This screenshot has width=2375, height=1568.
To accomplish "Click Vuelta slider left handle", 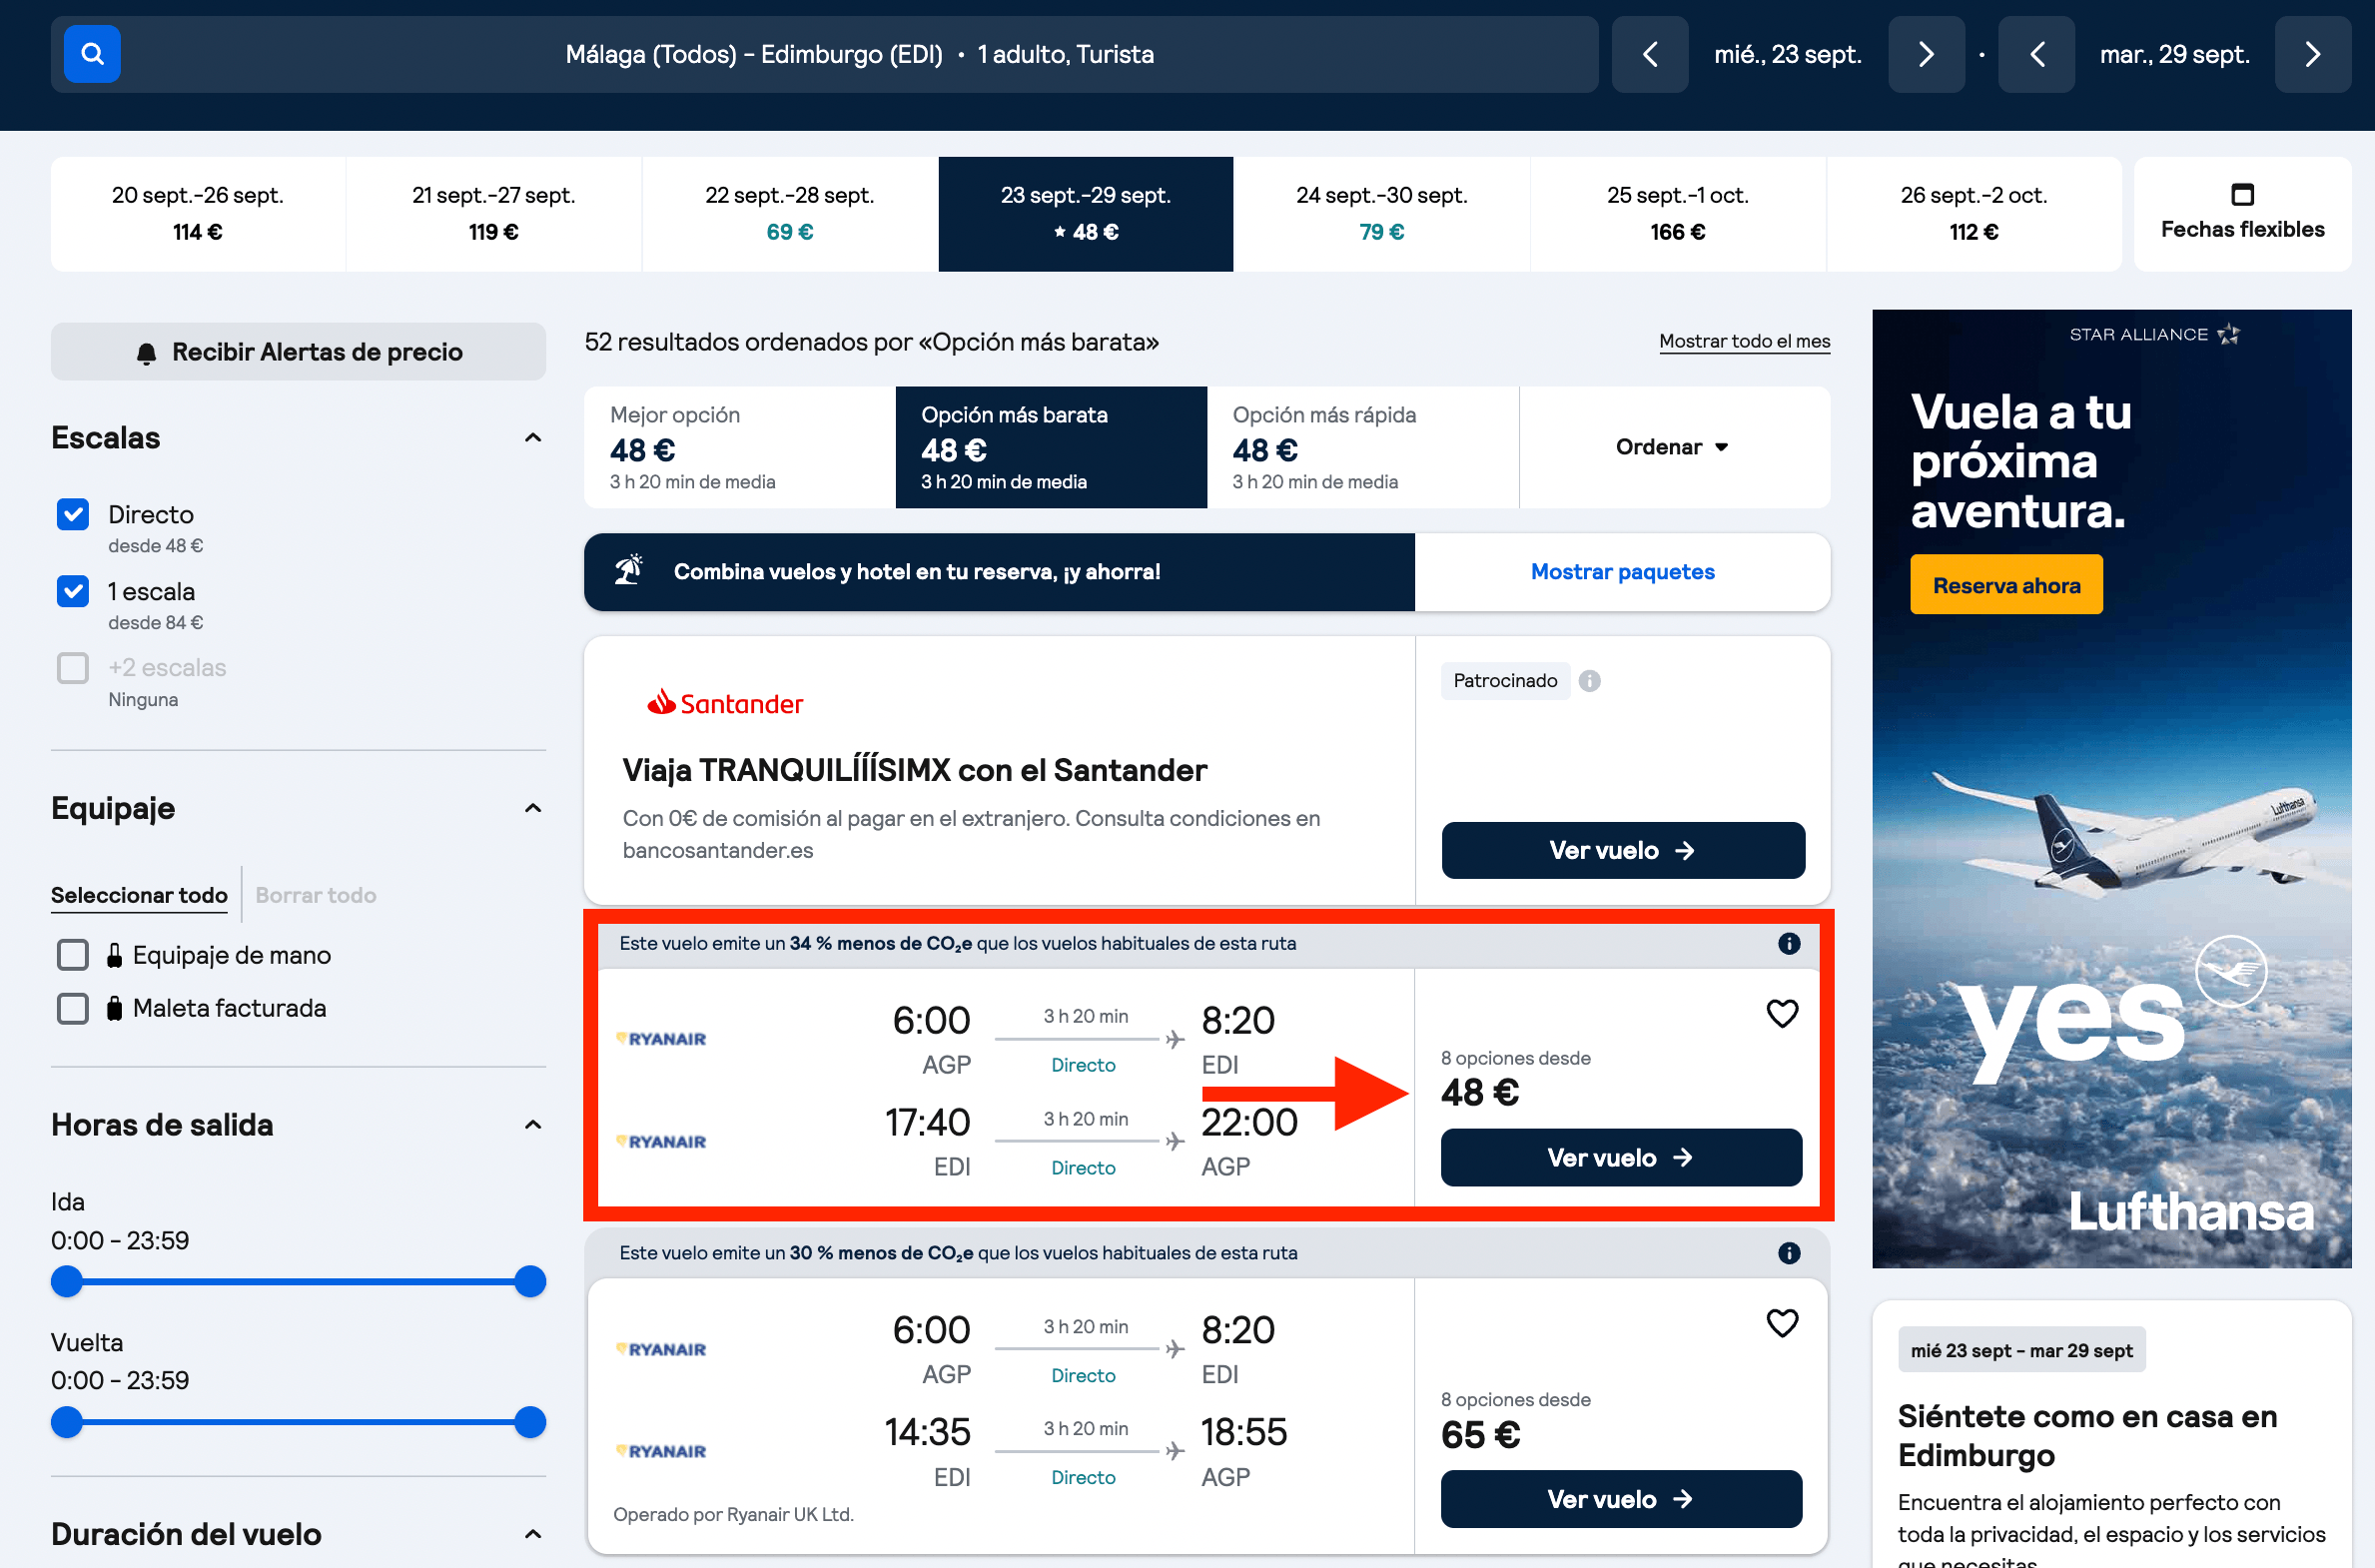I will click(67, 1421).
